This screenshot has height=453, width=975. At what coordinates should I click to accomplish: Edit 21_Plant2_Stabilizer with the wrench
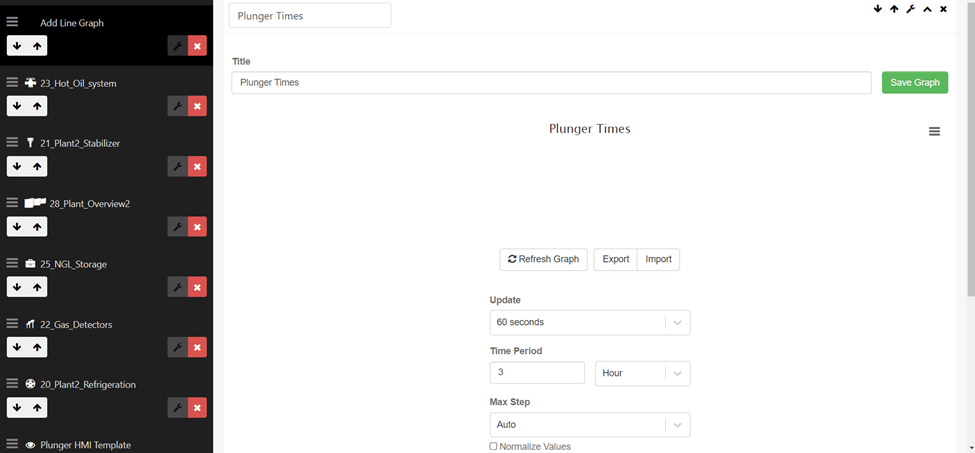tap(178, 167)
